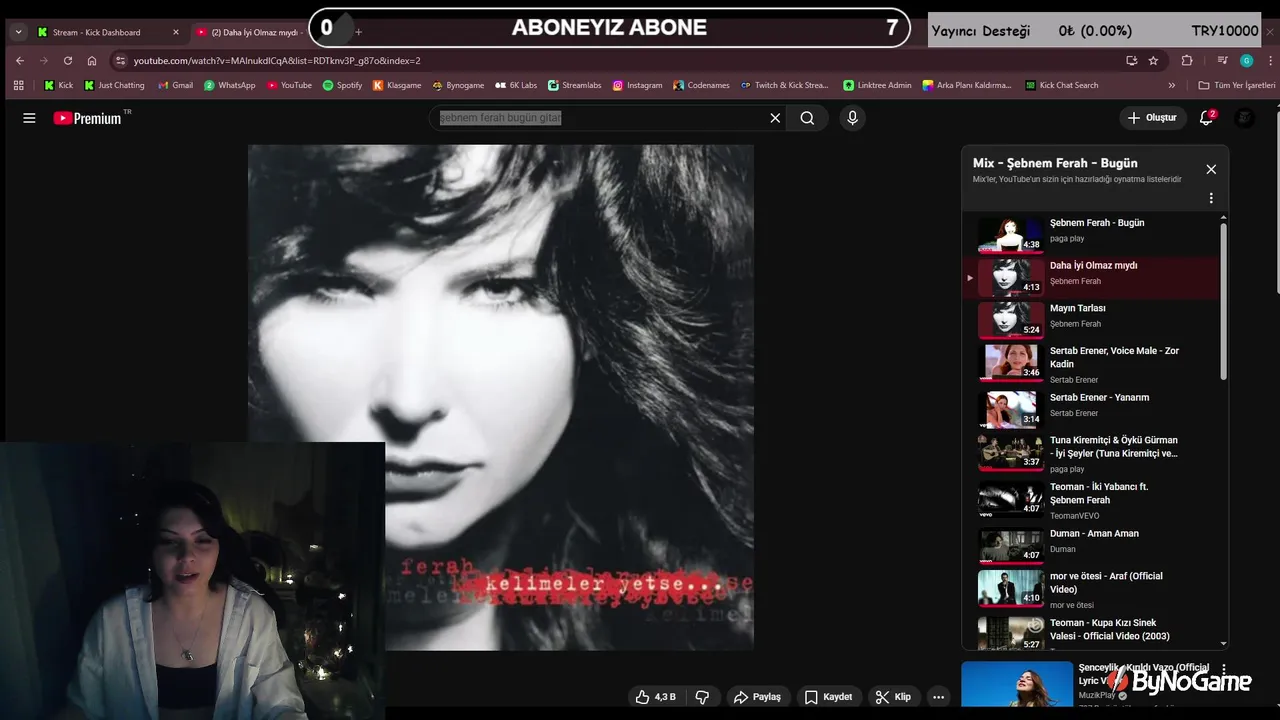The width and height of the screenshot is (1280, 720).
Task: Open more actions ellipsis below video
Action: (938, 697)
